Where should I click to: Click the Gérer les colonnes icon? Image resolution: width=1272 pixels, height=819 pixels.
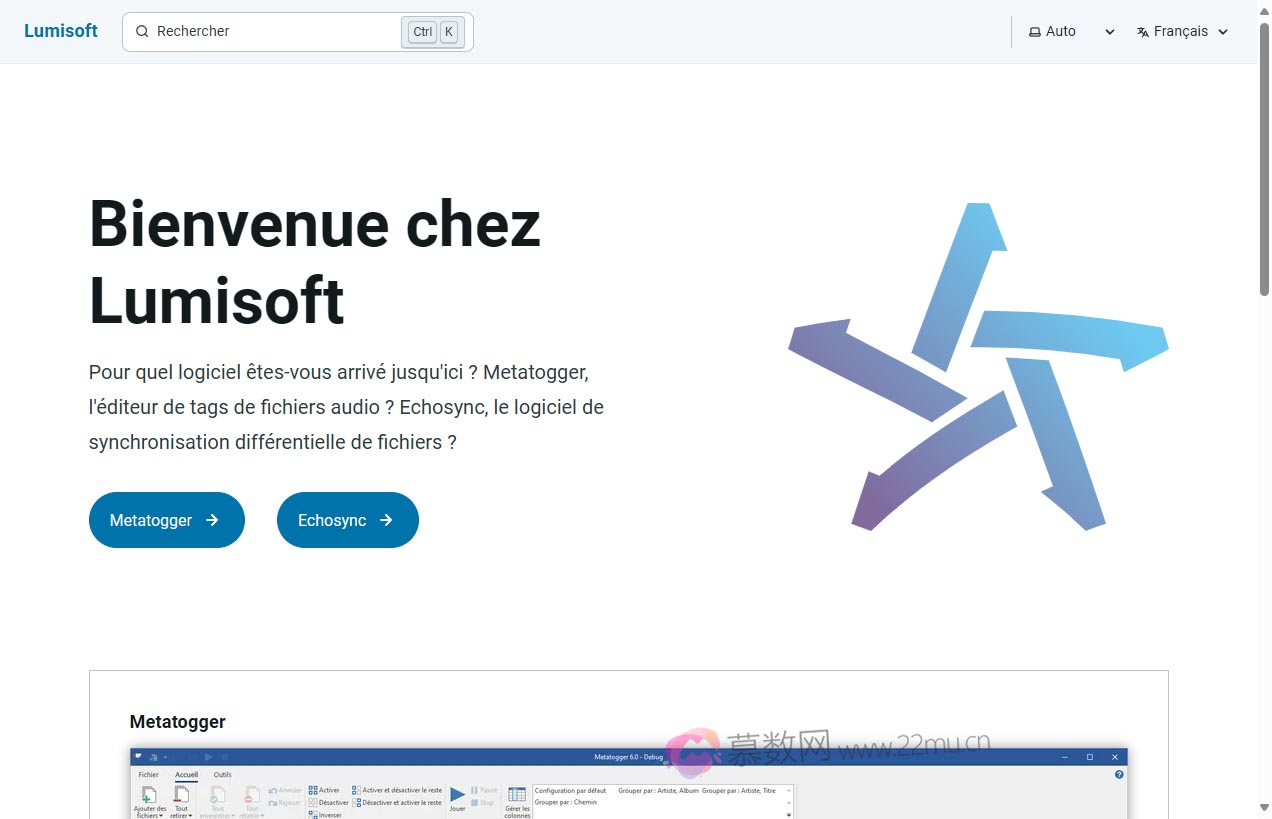(517, 795)
